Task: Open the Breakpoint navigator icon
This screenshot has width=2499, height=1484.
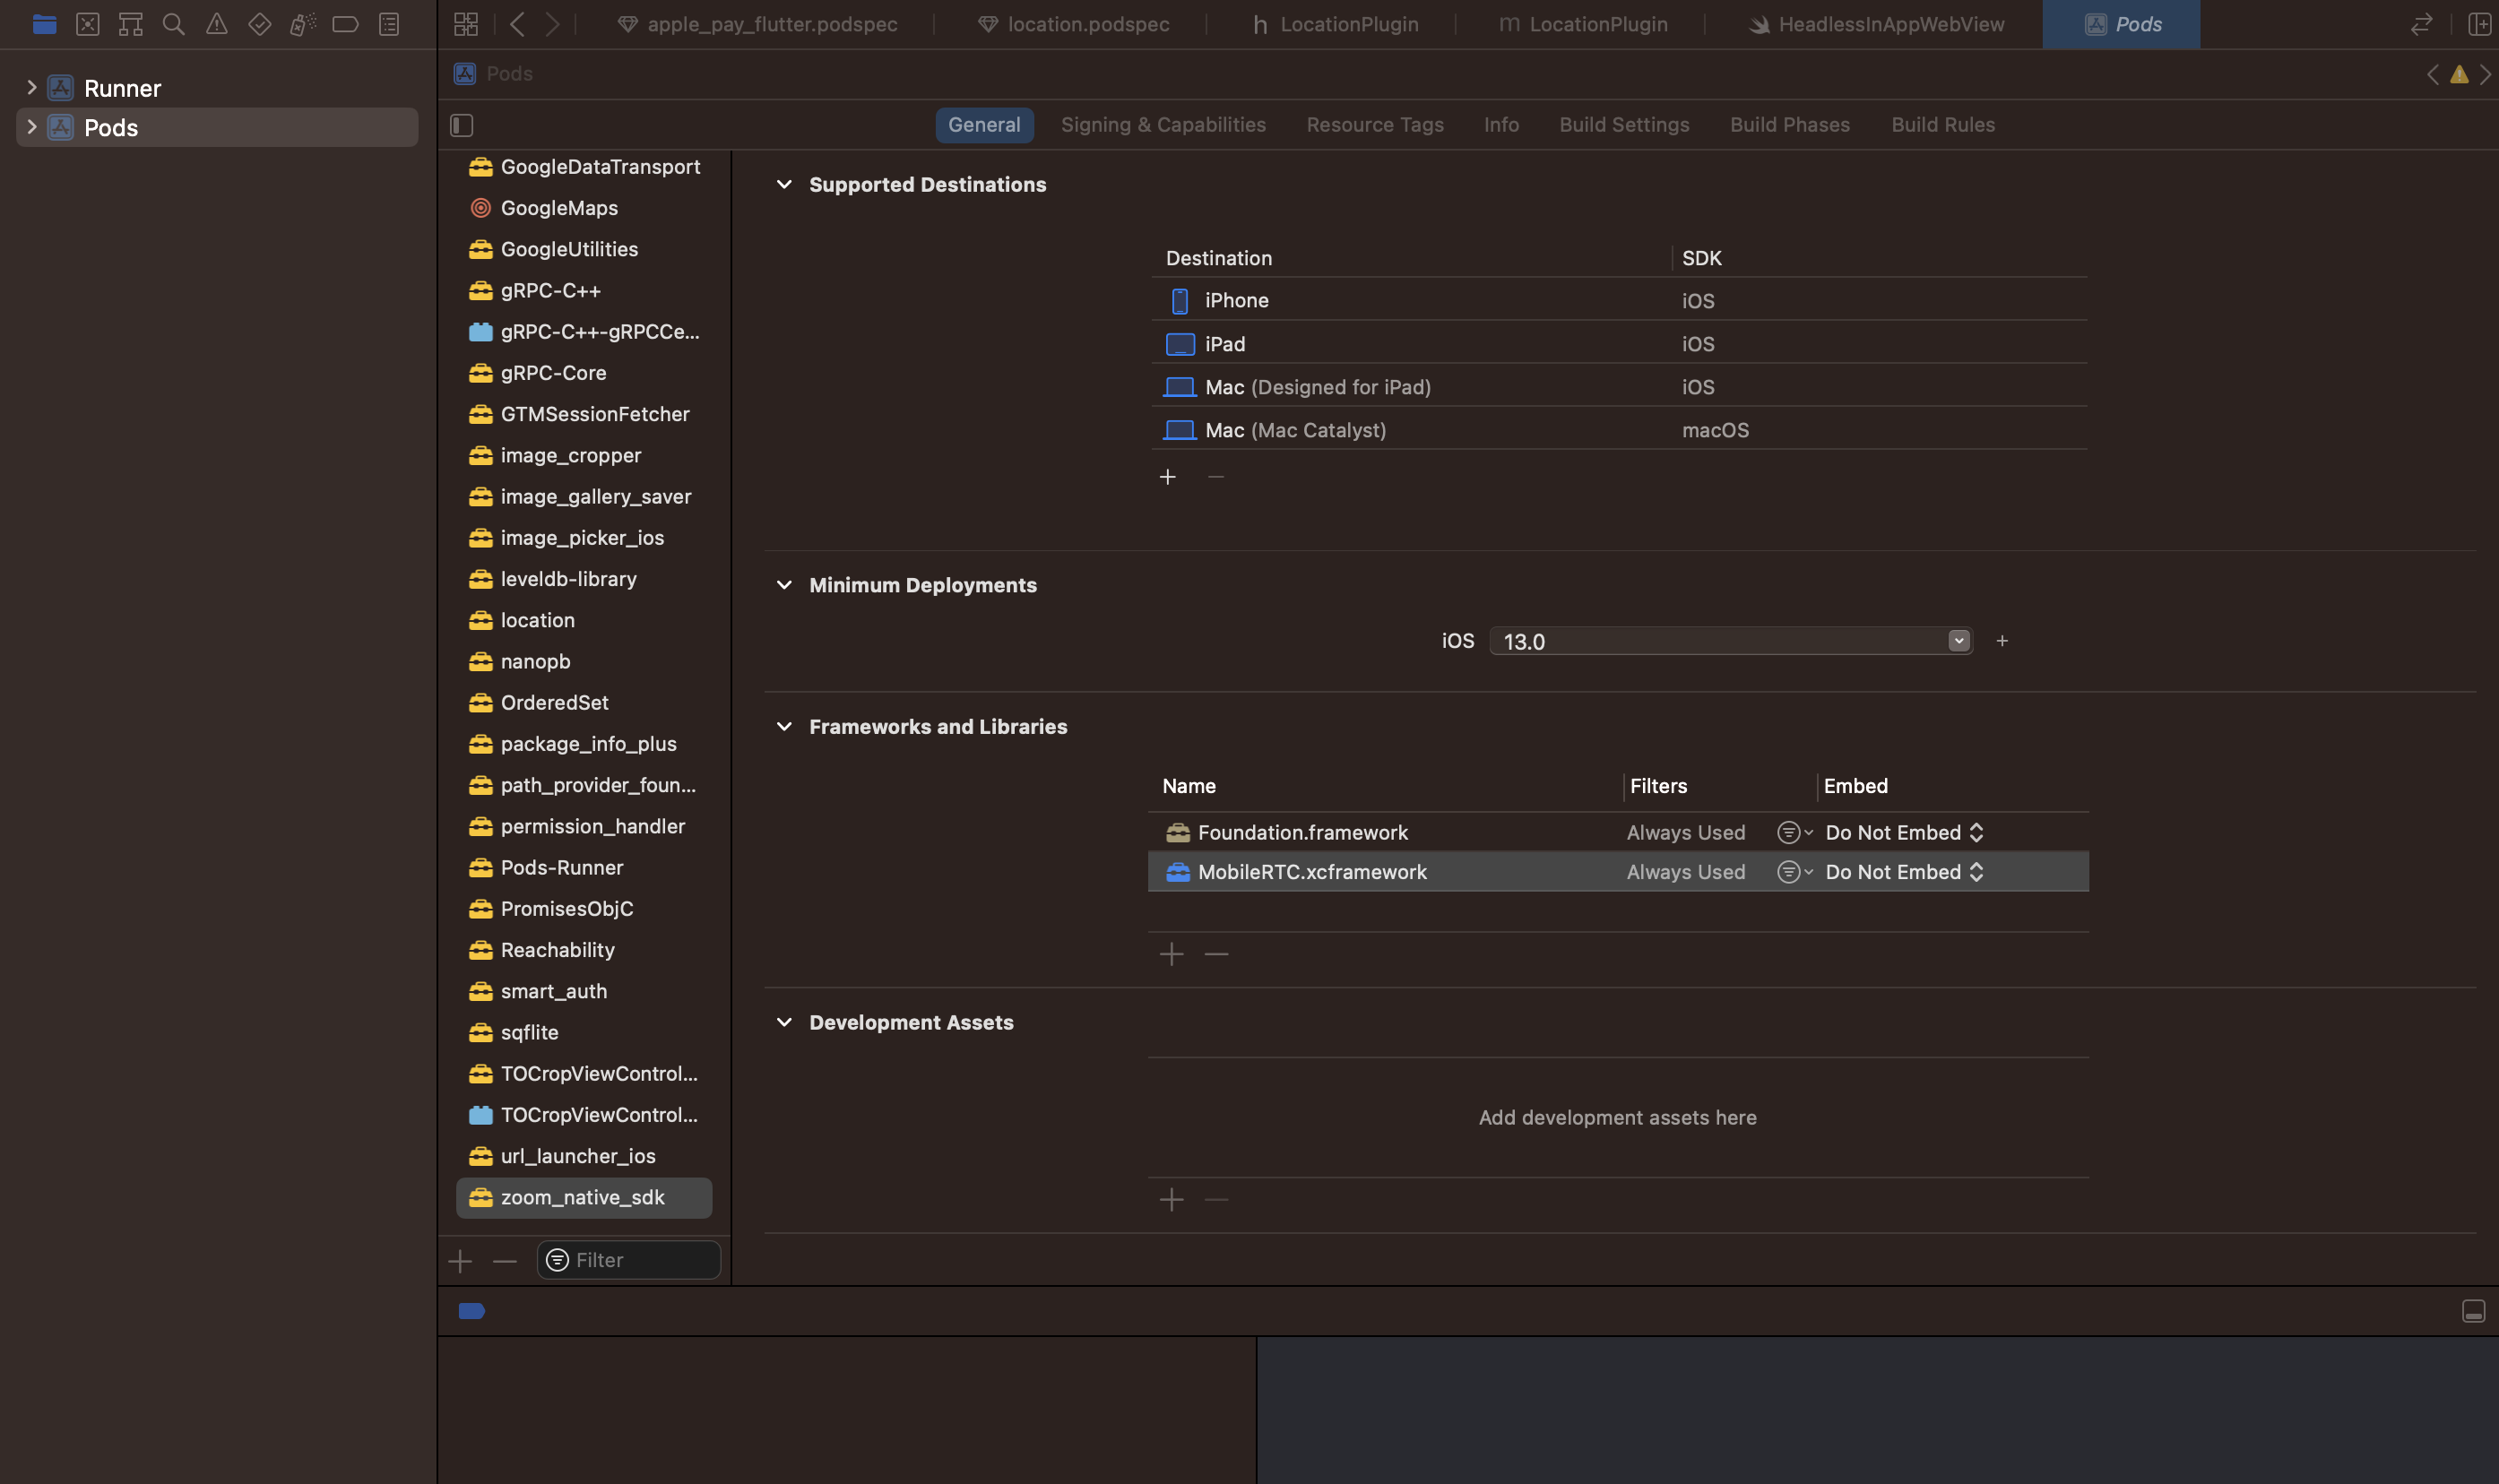Action: pyautogui.click(x=345, y=24)
